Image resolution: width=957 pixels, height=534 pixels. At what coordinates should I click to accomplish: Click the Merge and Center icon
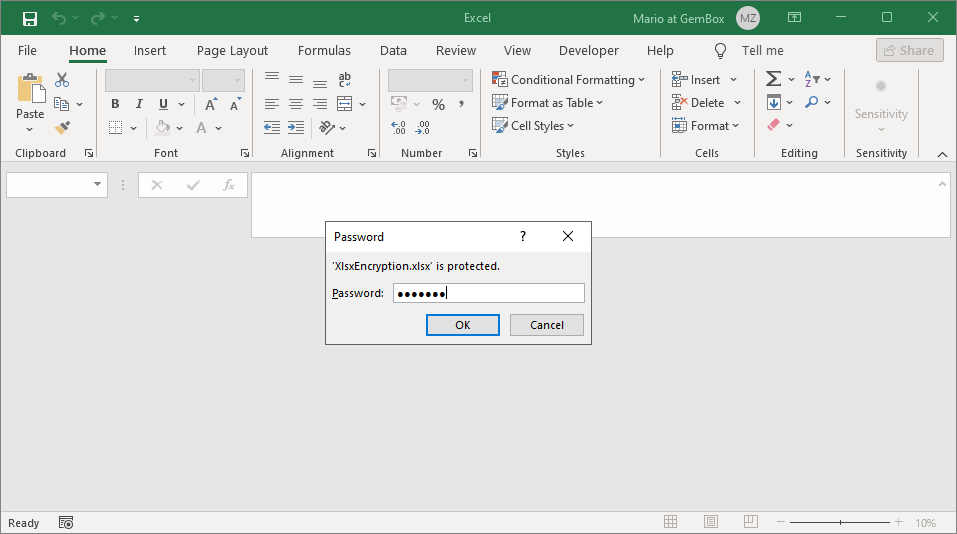(x=345, y=104)
